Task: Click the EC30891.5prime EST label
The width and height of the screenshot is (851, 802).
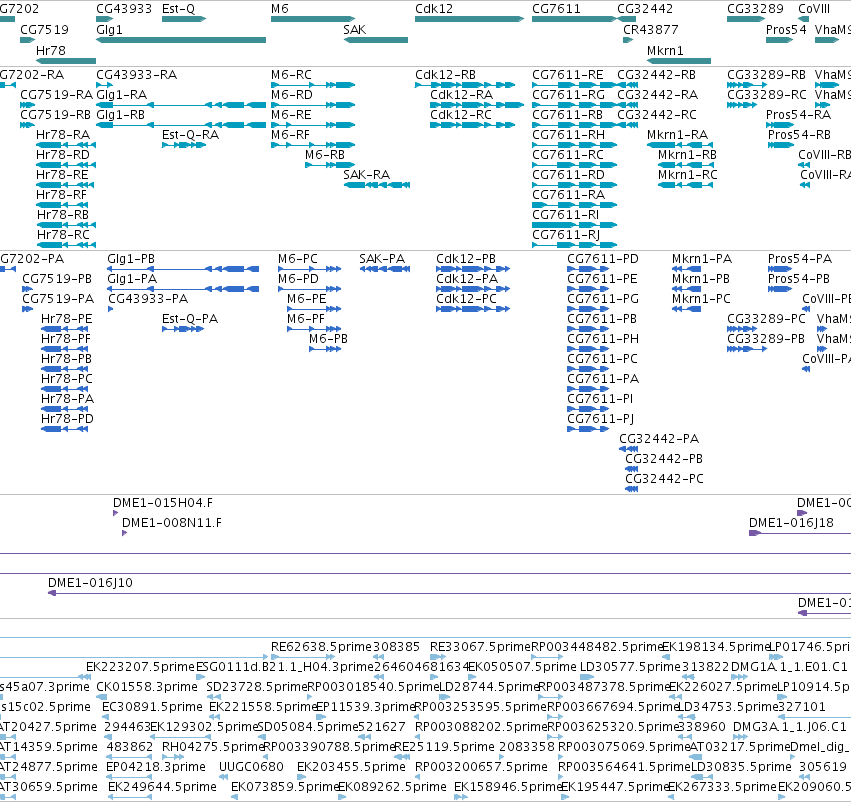Action: click(152, 706)
